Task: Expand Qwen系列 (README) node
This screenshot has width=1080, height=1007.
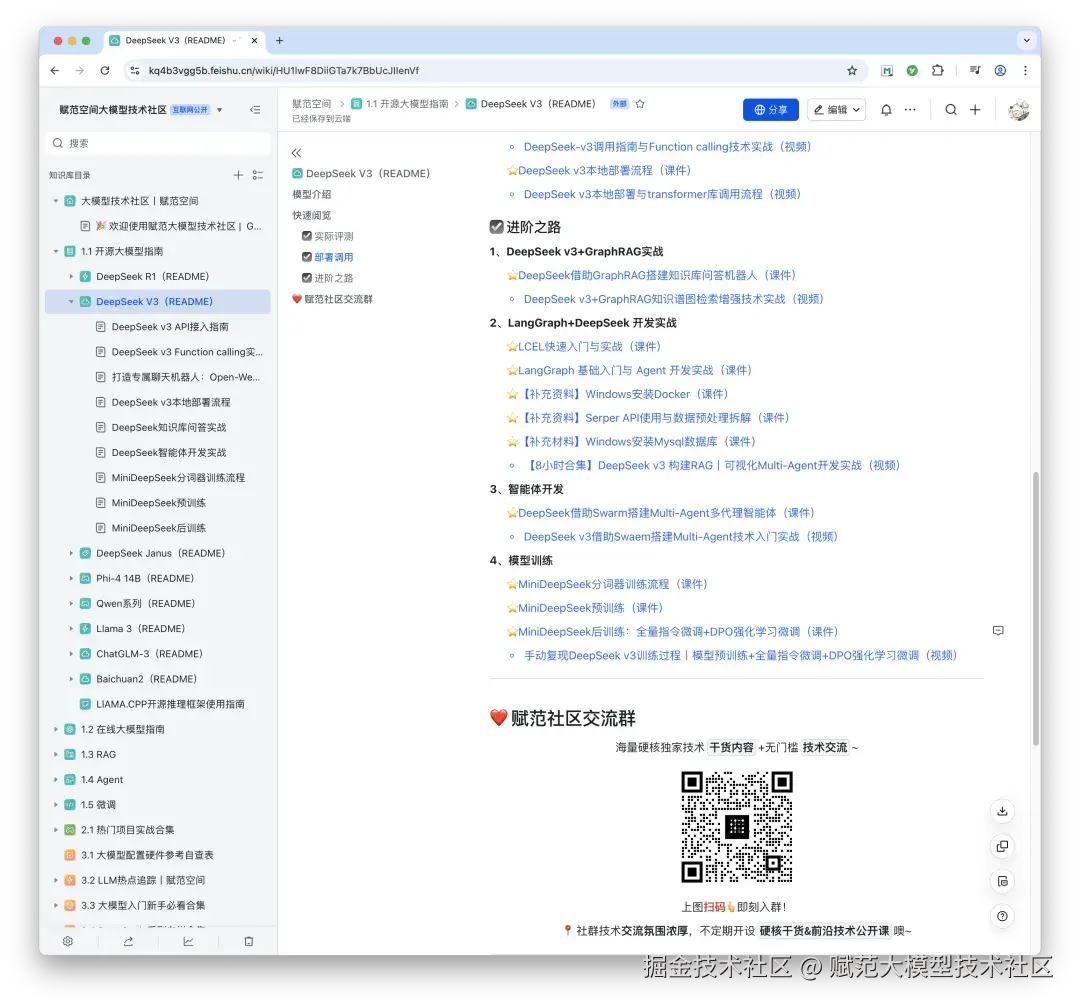Action: [x=71, y=603]
